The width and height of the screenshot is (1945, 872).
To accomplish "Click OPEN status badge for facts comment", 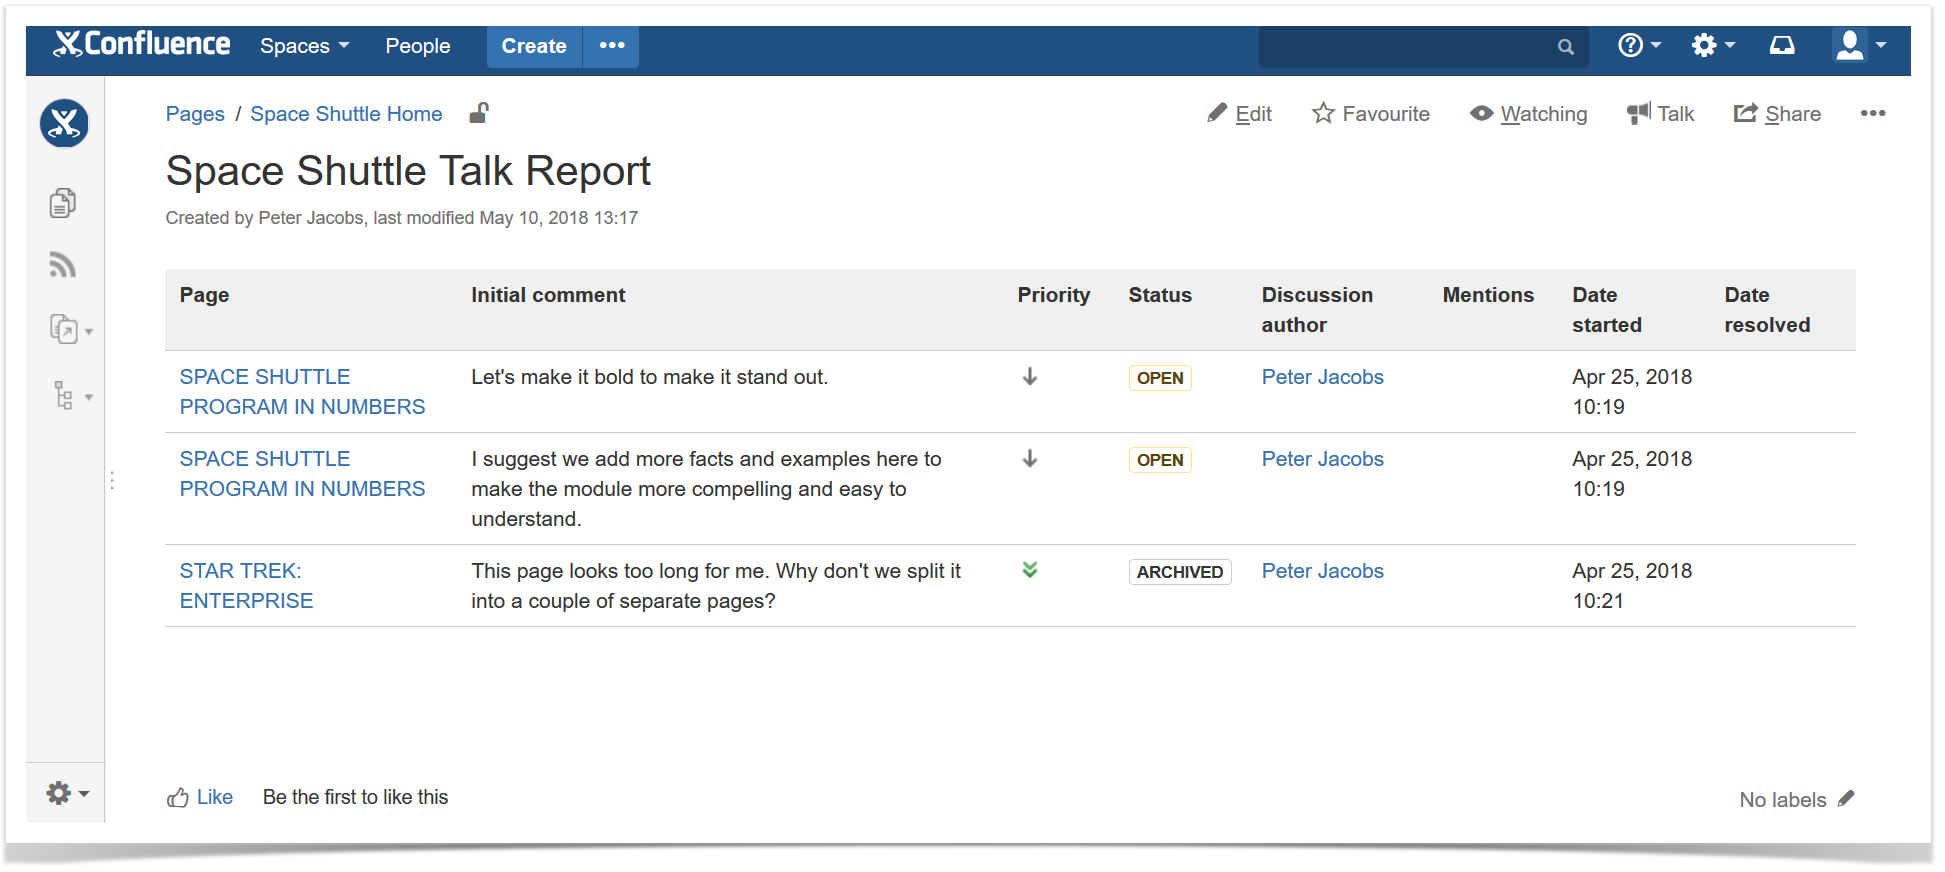I will 1160,460.
